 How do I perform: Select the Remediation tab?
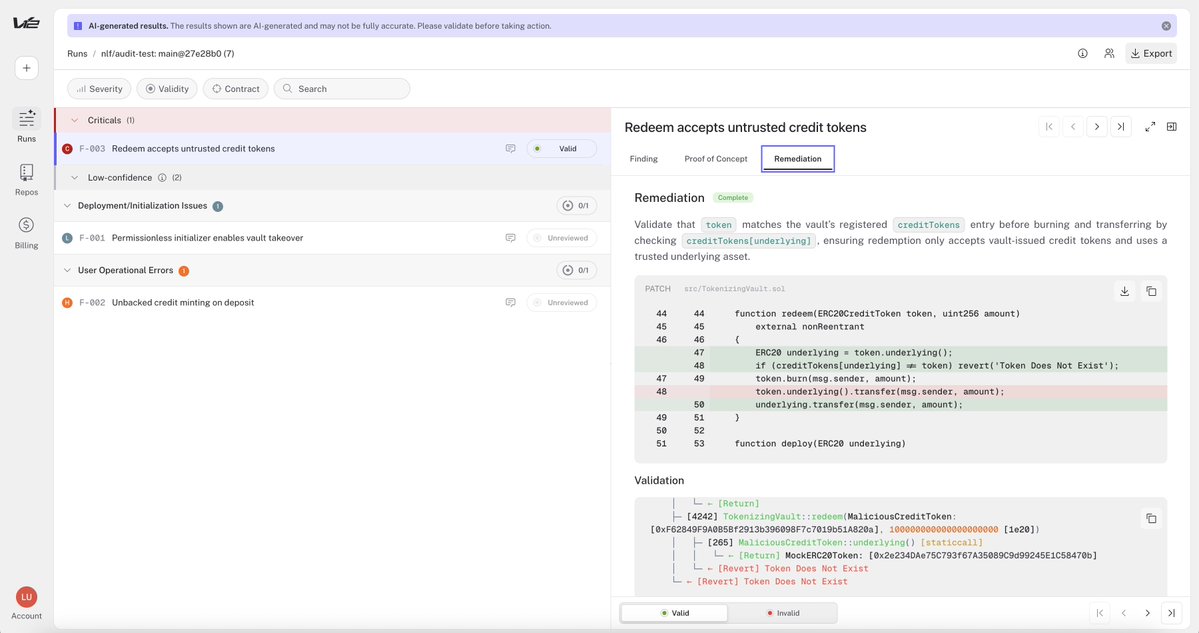point(798,159)
